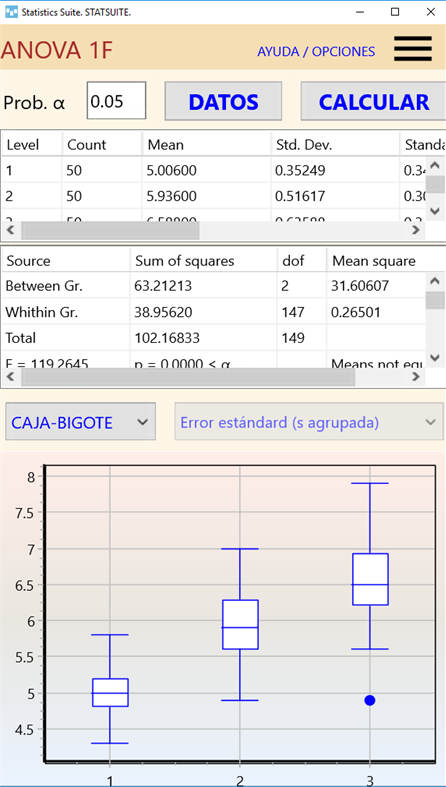Select the Sum of squares column header
Image resolution: width=446 pixels, height=787 pixels.
[x=204, y=261]
